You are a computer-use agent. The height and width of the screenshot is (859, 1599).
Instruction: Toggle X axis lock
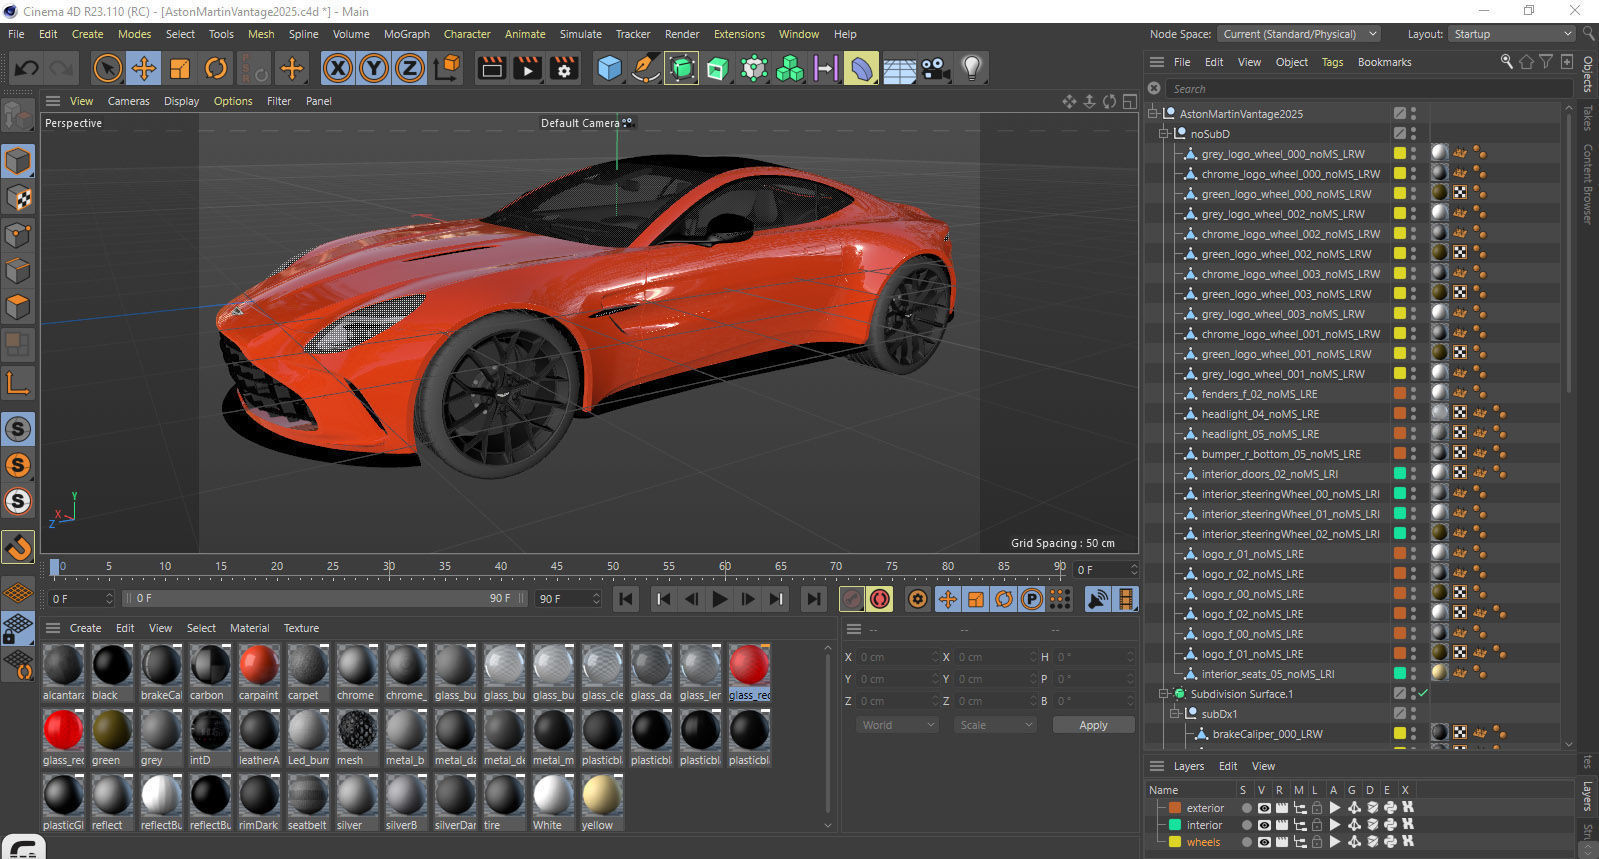338,68
